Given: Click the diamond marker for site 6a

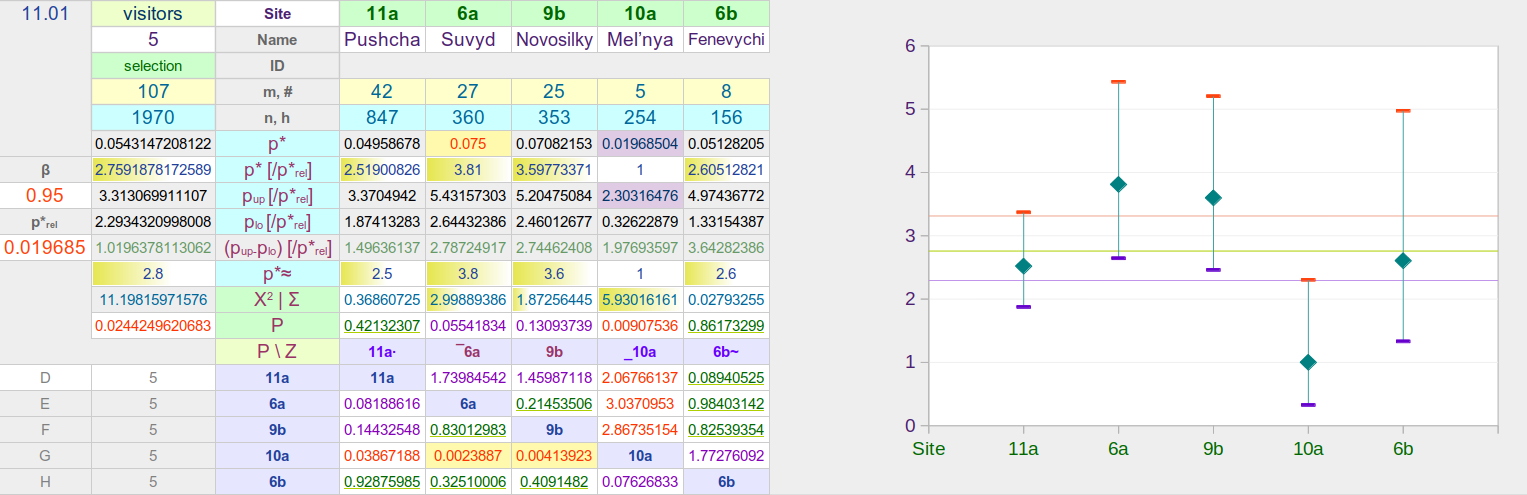Looking at the screenshot, I should click(1118, 184).
